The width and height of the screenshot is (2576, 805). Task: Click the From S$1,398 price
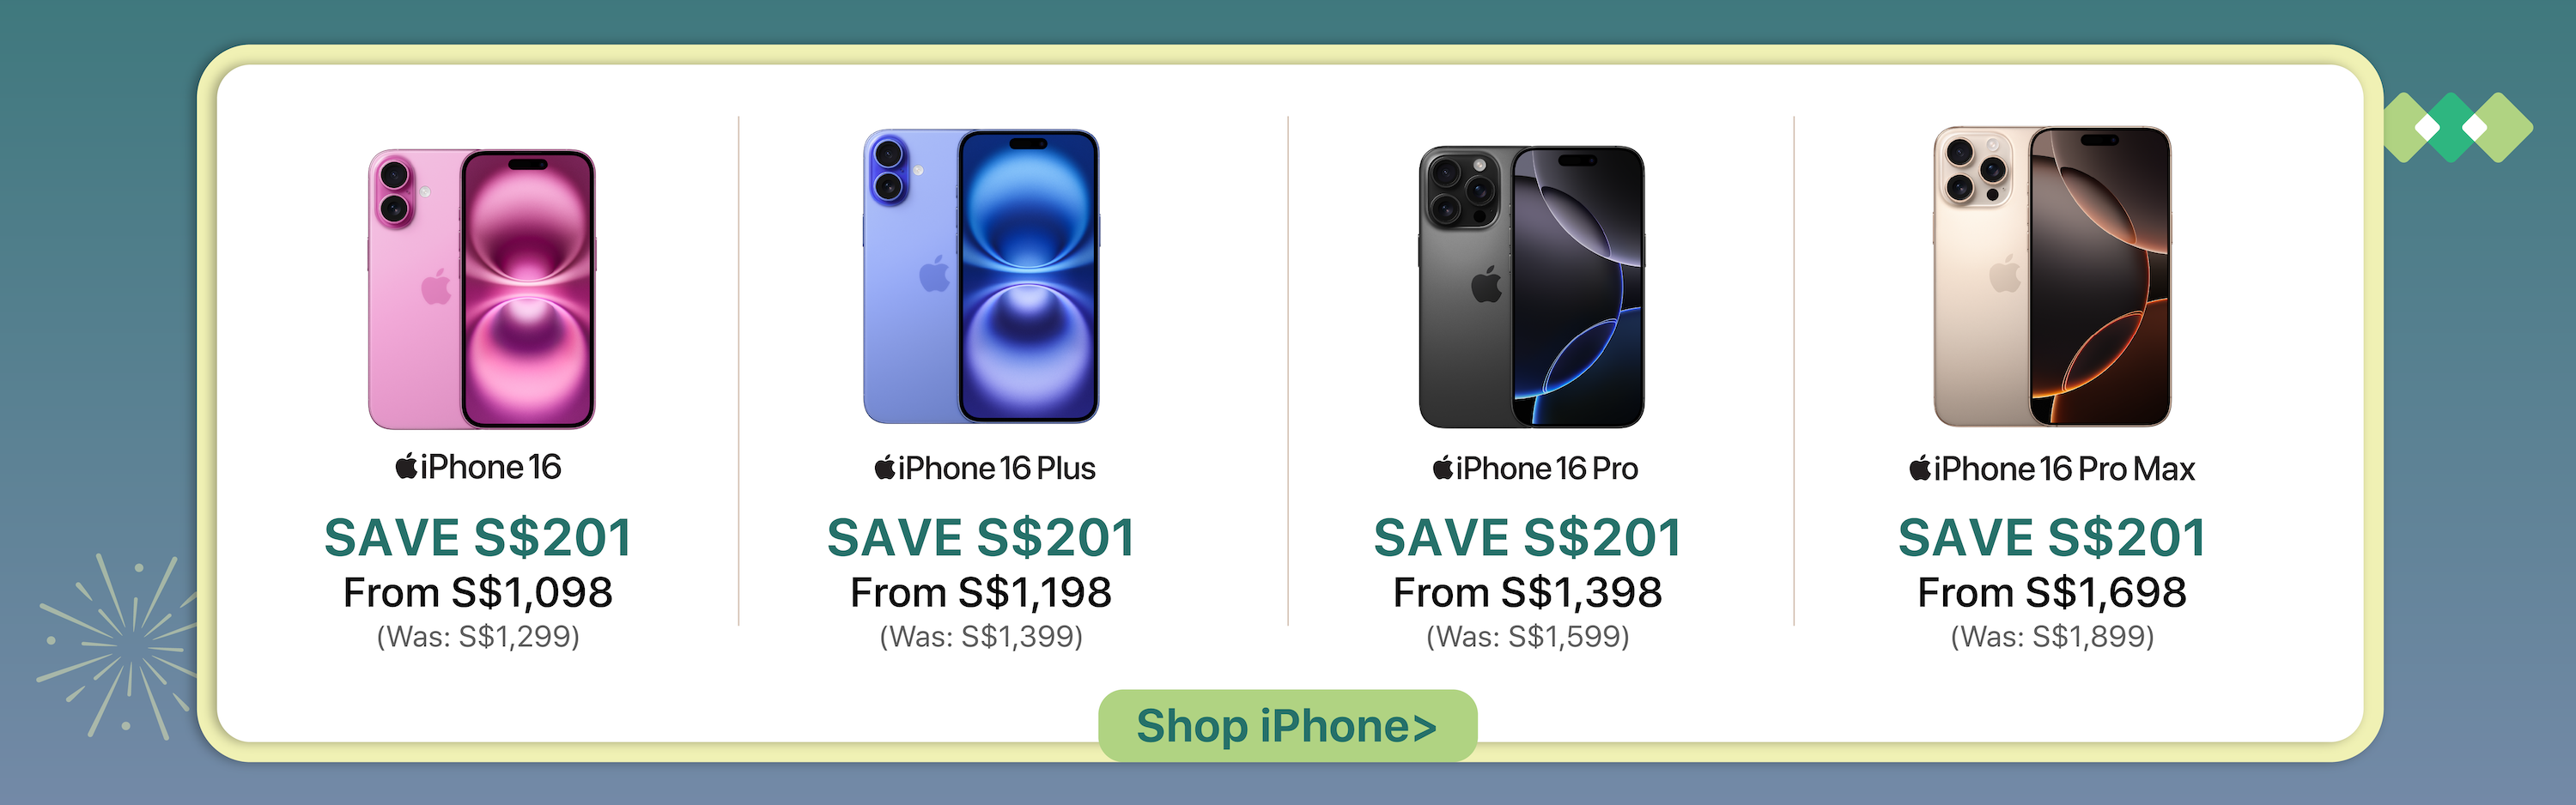1528,592
